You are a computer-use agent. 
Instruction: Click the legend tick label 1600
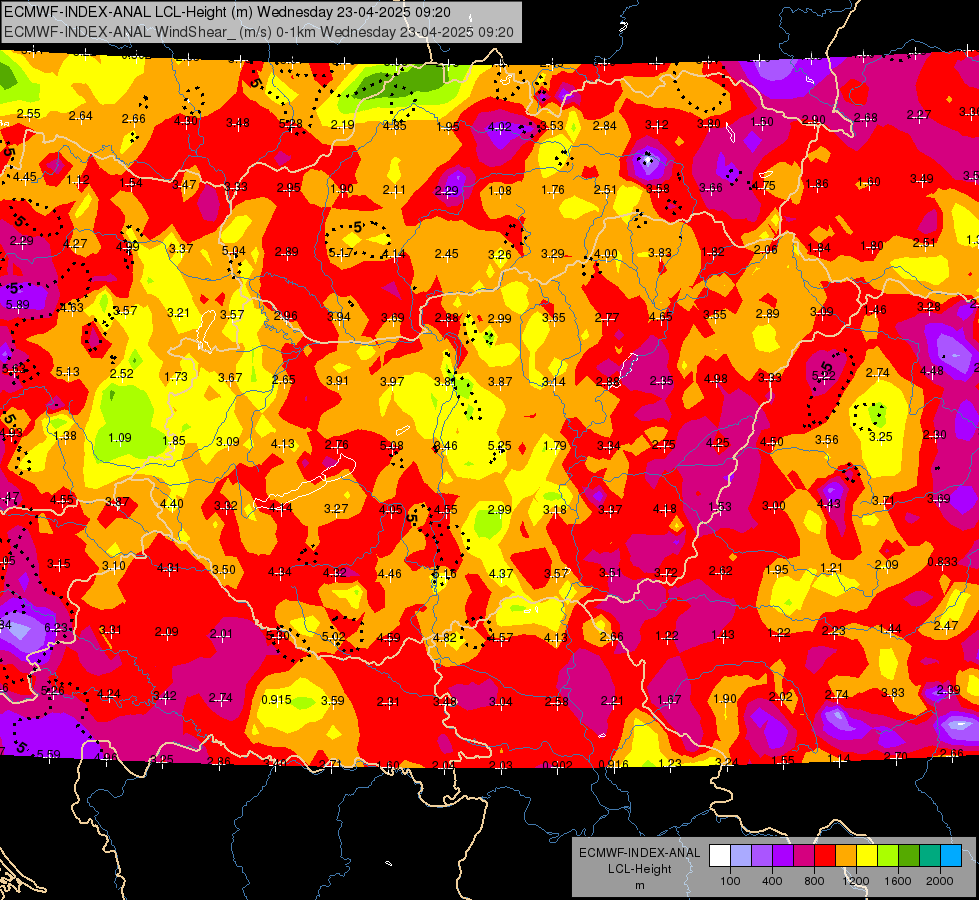(x=897, y=881)
